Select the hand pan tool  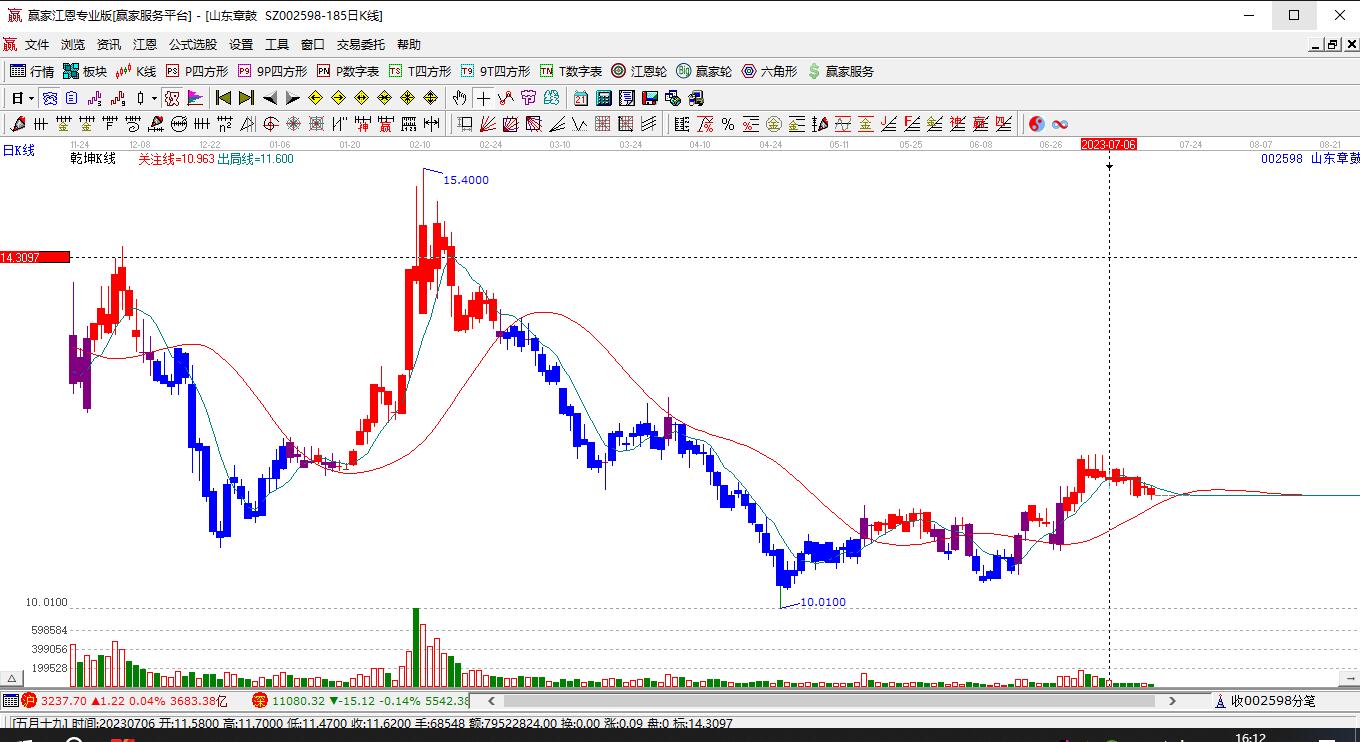[x=459, y=98]
